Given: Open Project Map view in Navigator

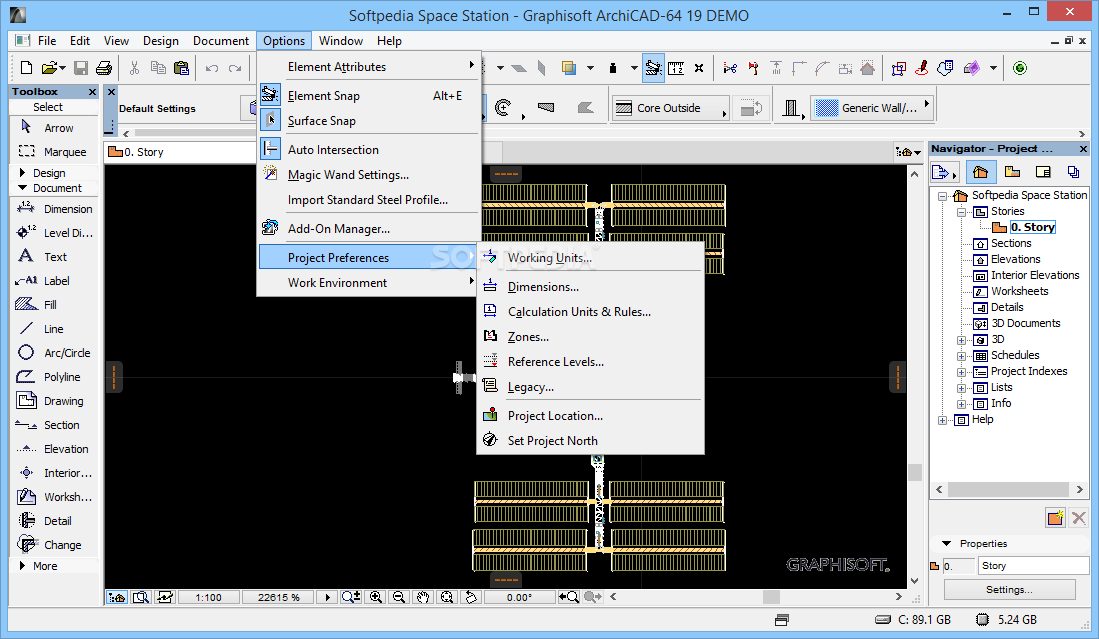Looking at the screenshot, I should pos(980,172).
